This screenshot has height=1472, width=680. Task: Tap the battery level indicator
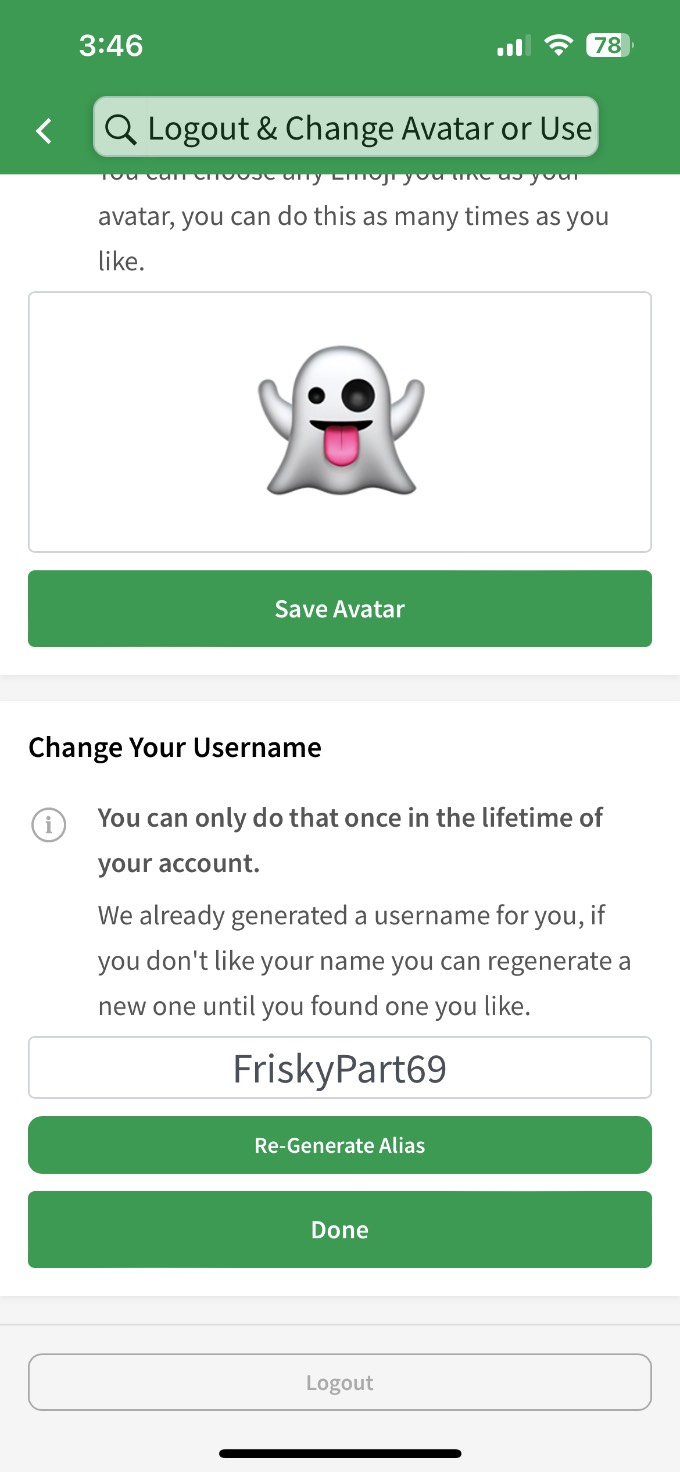tap(609, 45)
